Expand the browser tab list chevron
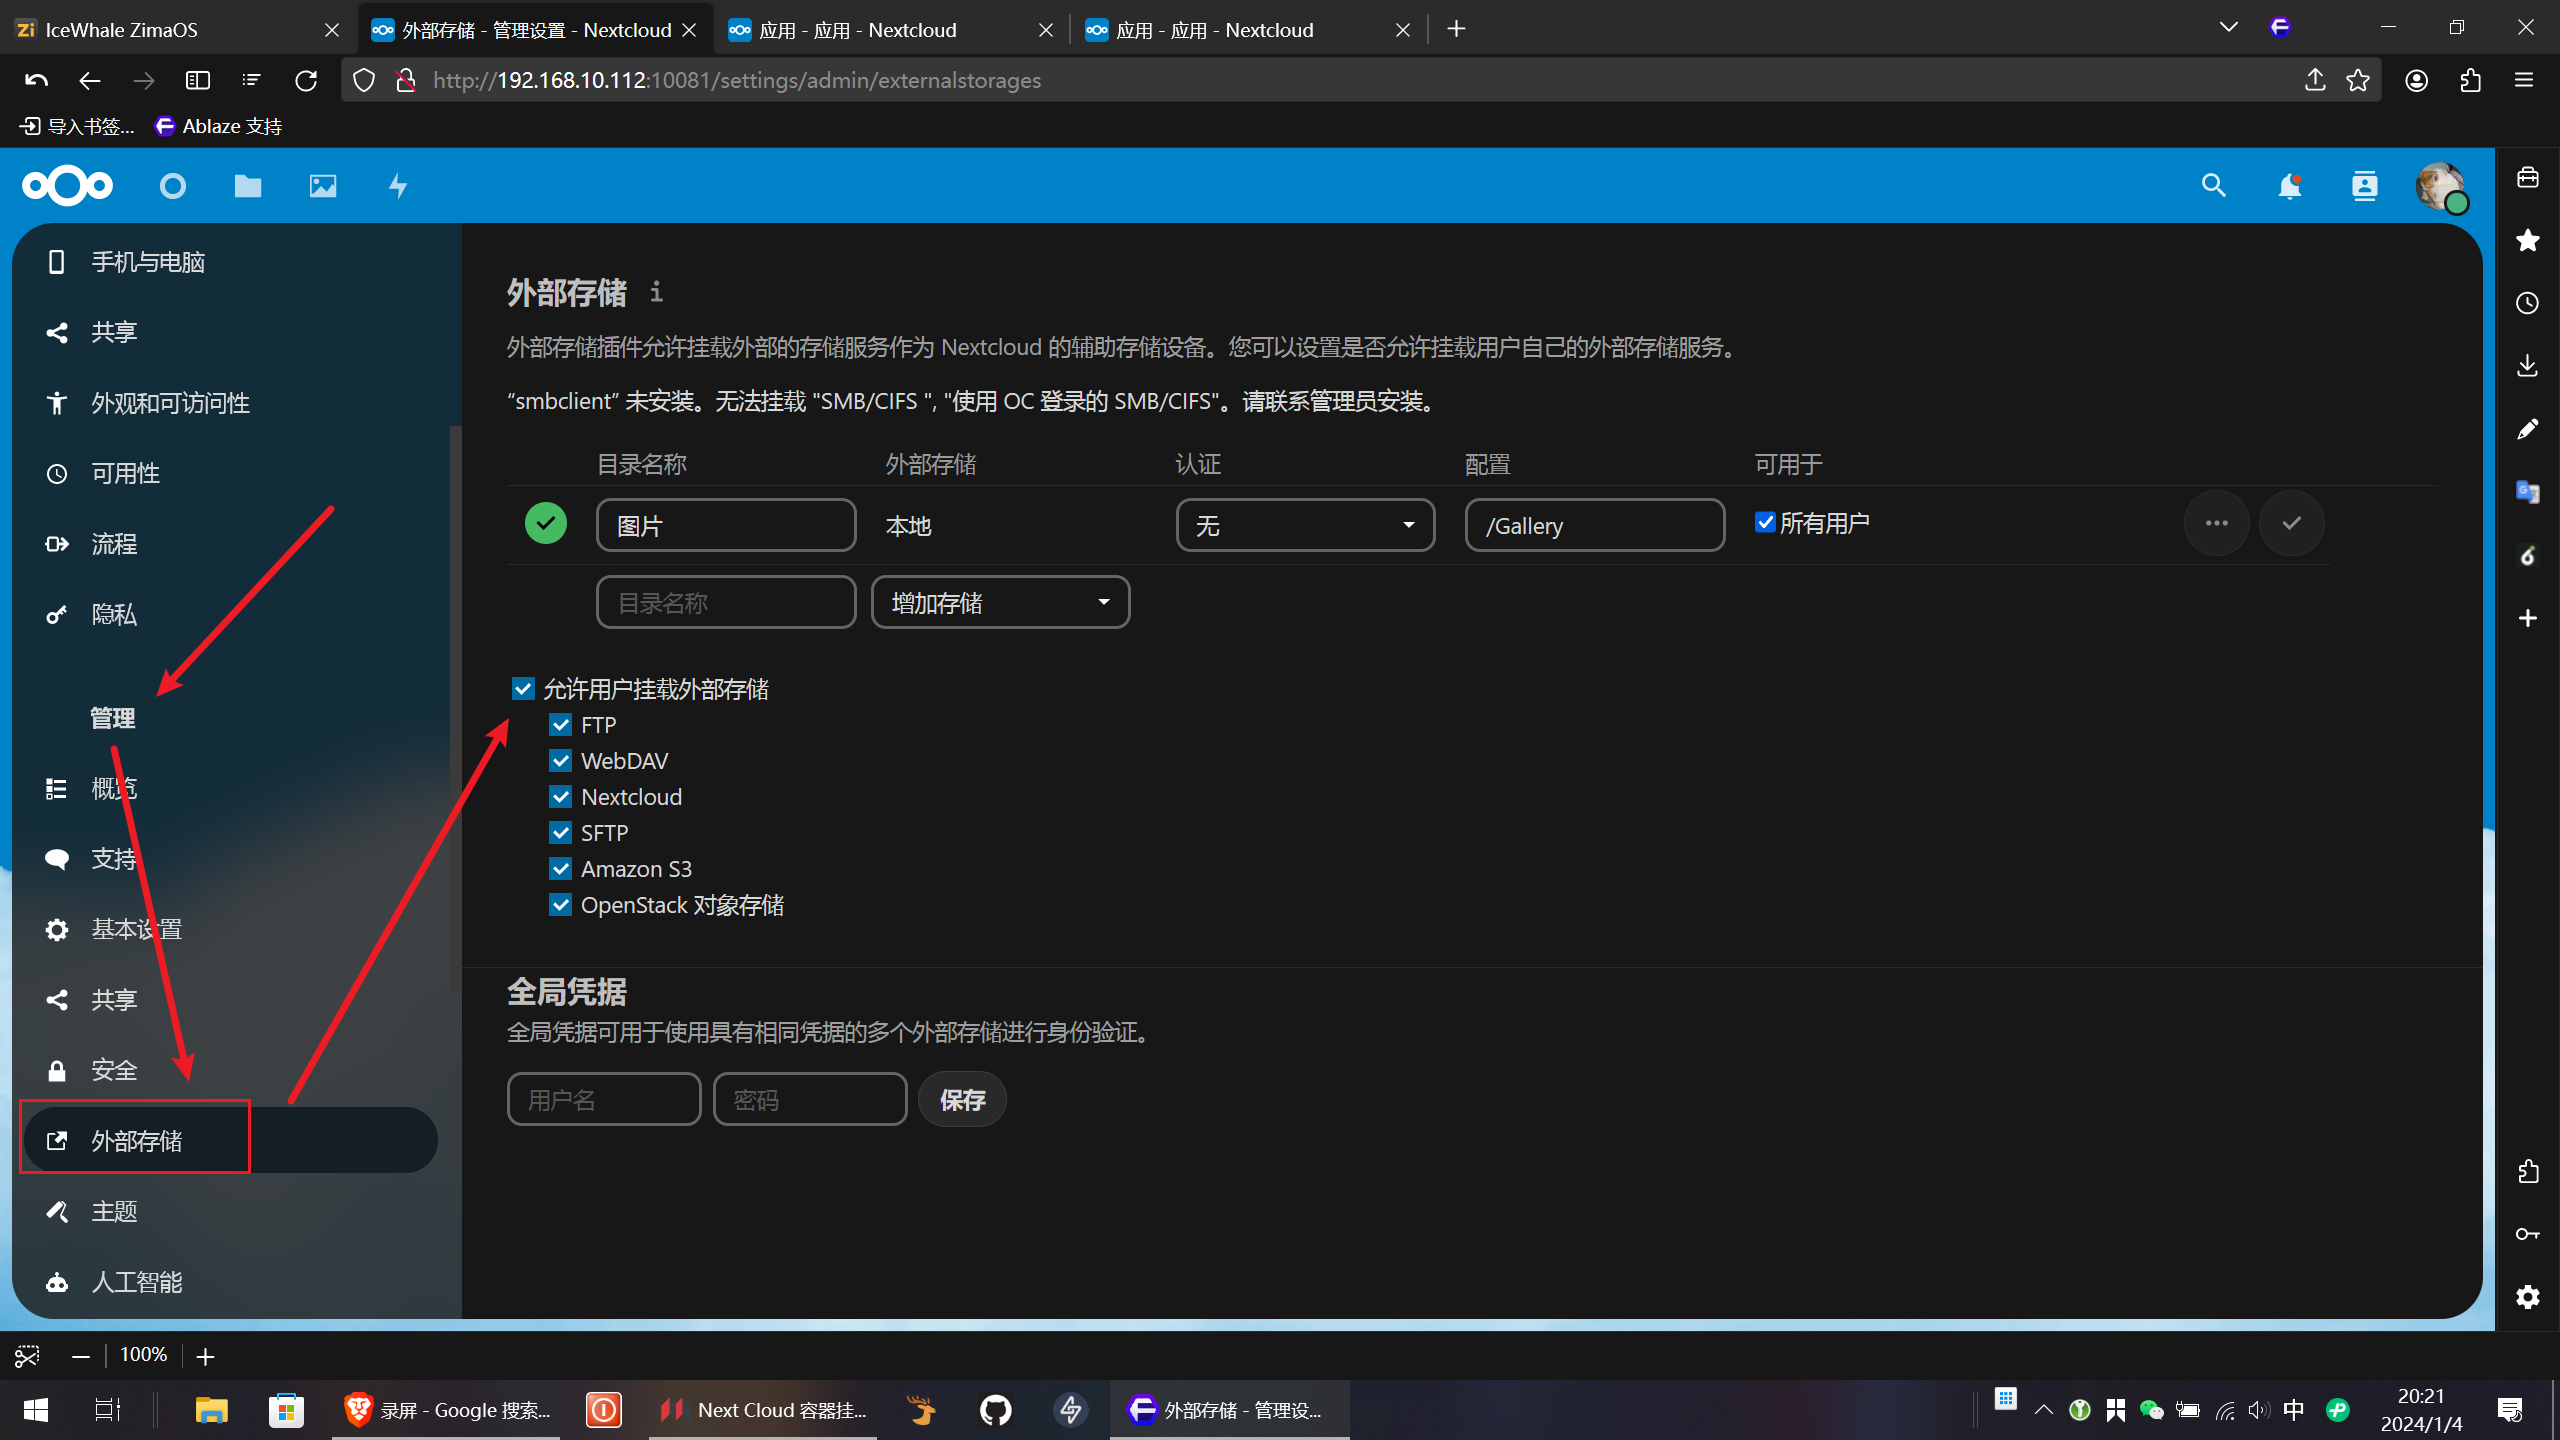 pyautogui.click(x=2228, y=28)
